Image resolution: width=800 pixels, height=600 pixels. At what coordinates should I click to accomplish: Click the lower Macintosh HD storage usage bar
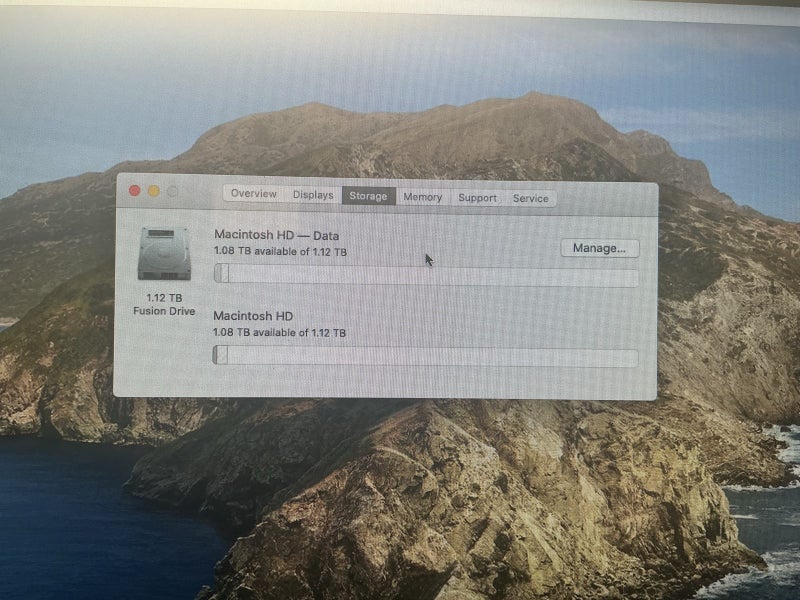tap(425, 356)
